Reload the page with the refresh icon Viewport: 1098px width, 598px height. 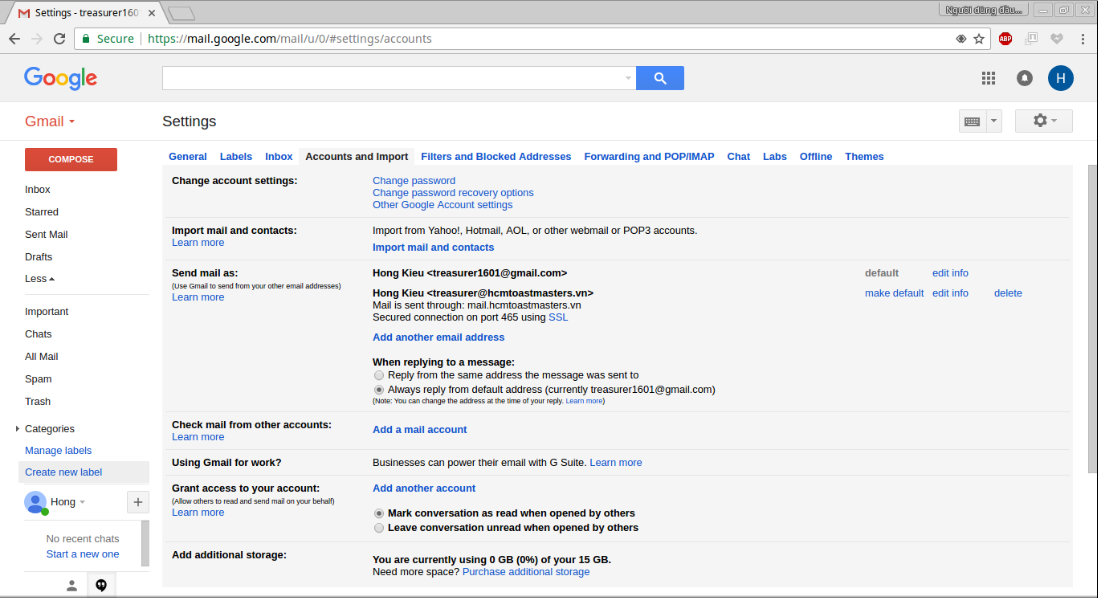click(x=60, y=39)
